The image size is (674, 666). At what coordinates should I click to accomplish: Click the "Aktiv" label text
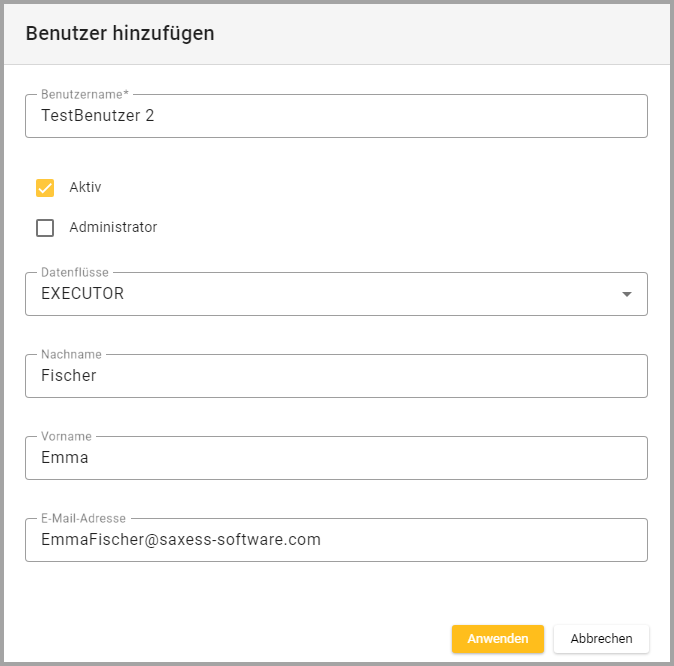[x=85, y=187]
